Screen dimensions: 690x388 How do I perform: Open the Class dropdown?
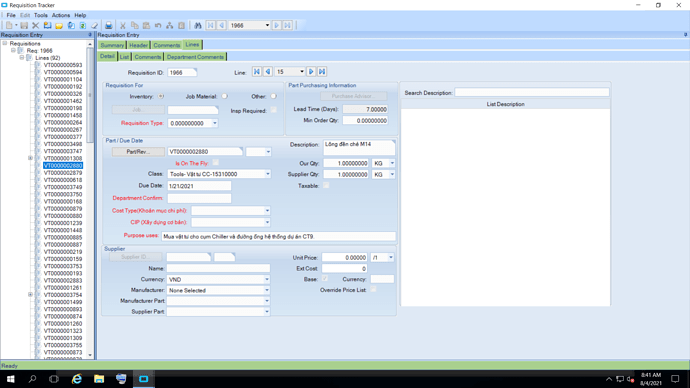268,174
